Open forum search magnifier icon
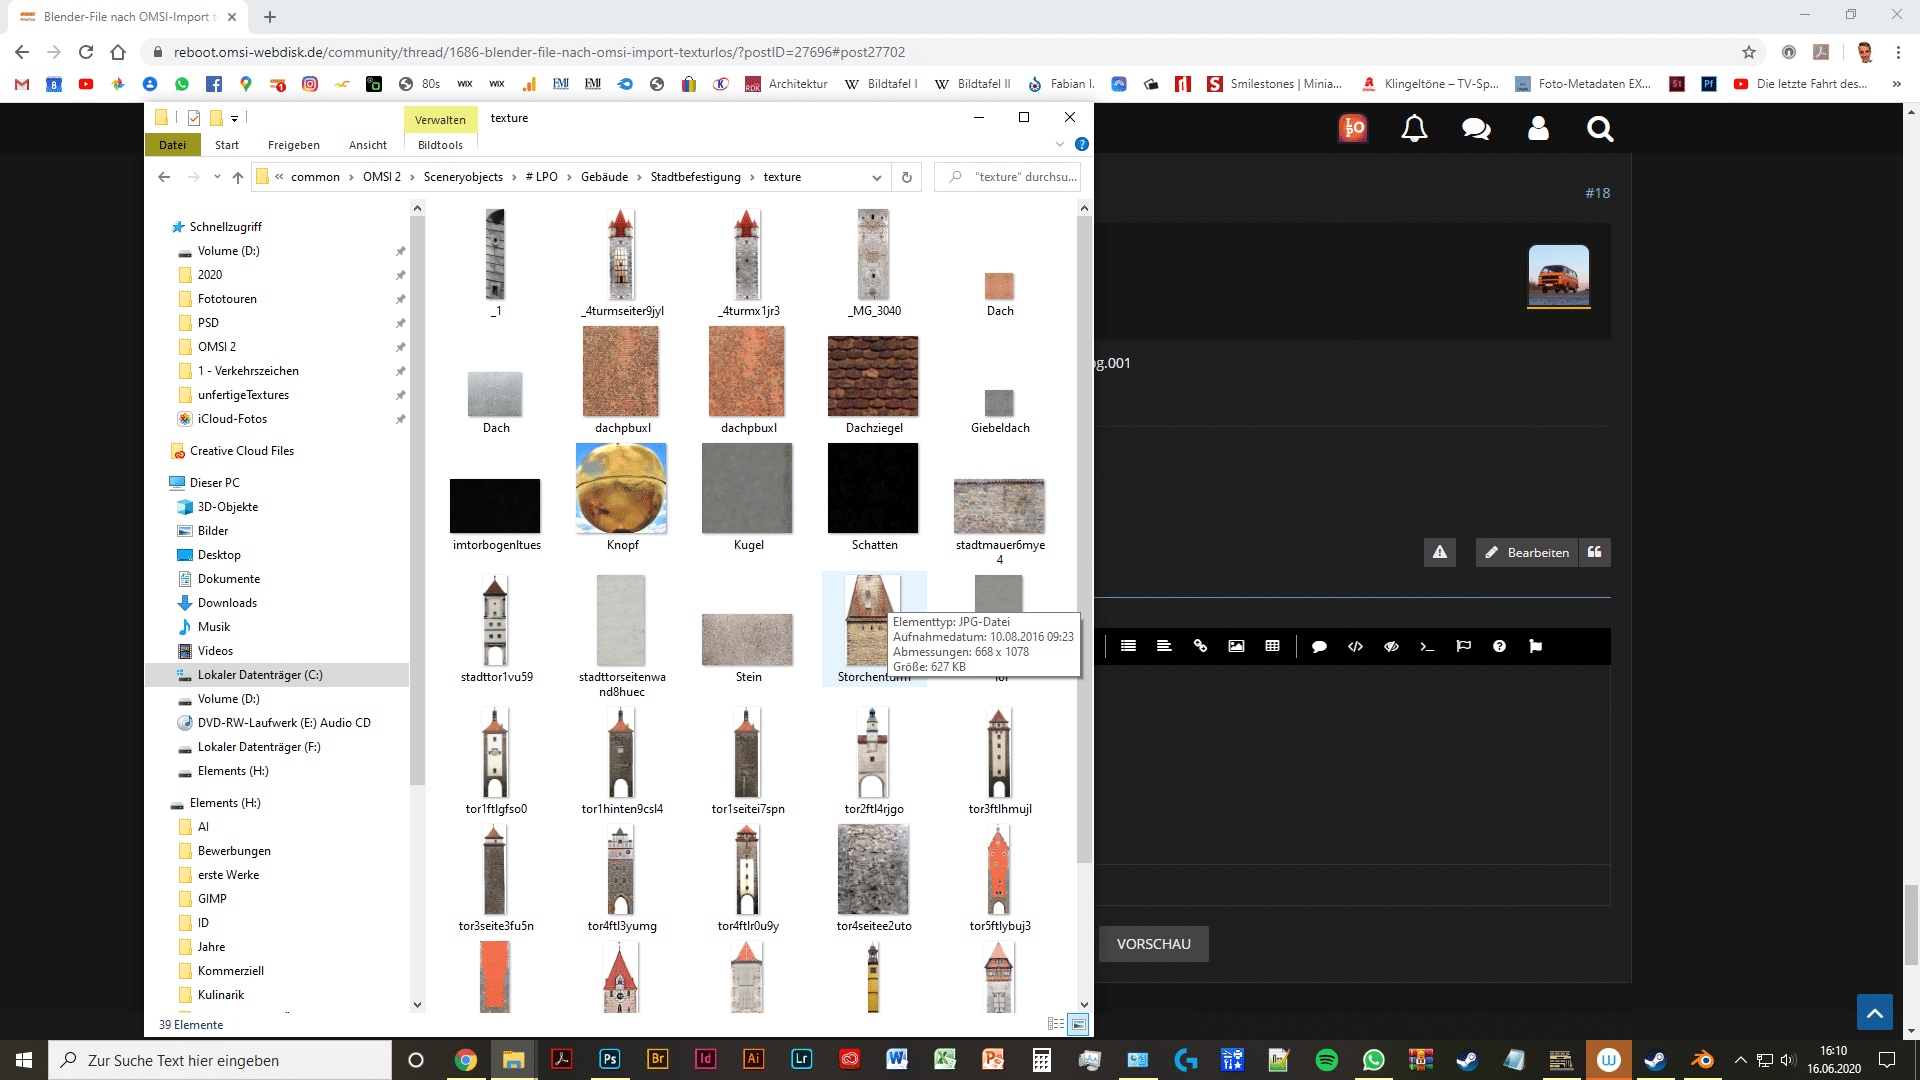Image resolution: width=1920 pixels, height=1080 pixels. pos(1600,129)
